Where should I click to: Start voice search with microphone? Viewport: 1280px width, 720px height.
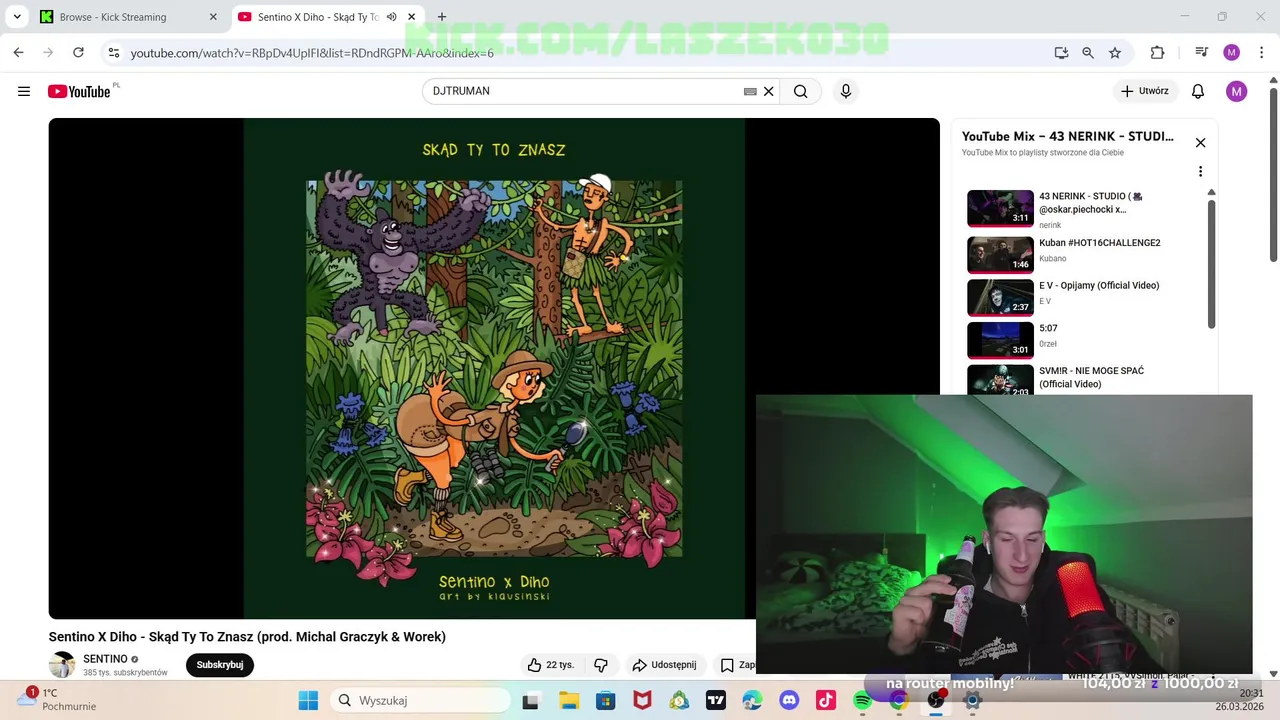846,91
